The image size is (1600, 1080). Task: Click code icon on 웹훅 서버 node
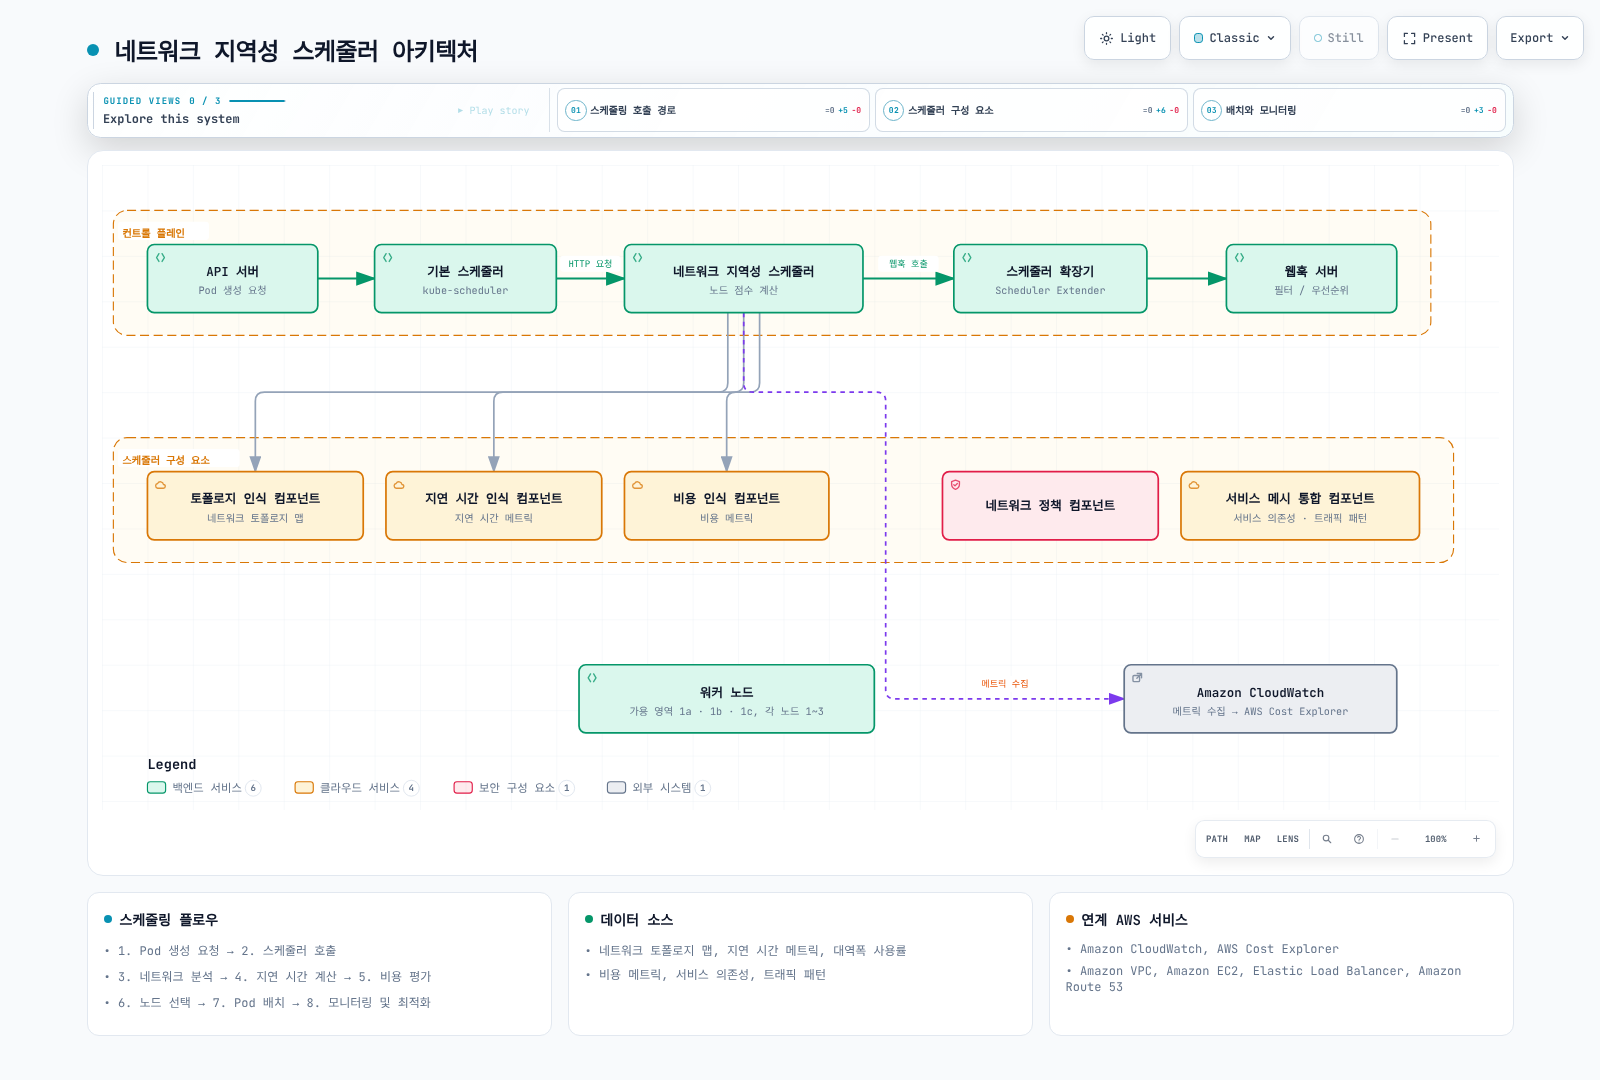pos(1240,258)
